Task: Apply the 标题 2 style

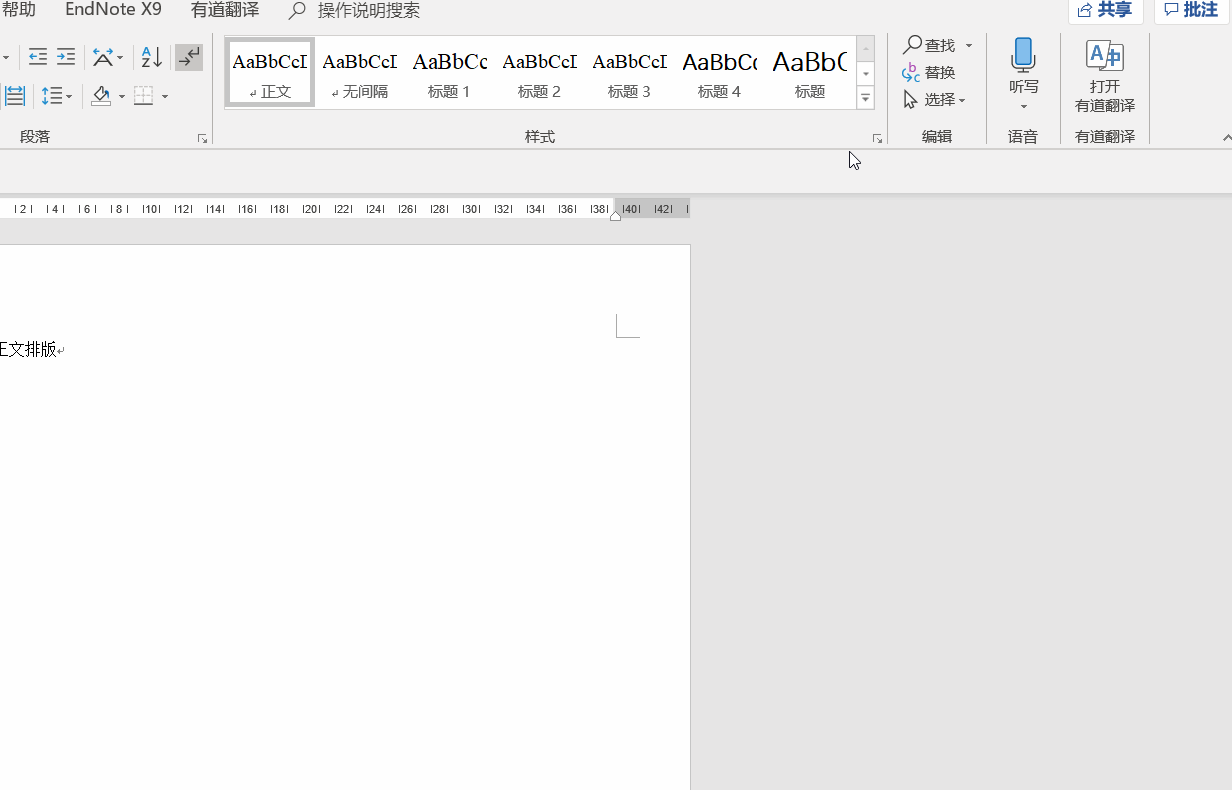Action: (540, 72)
